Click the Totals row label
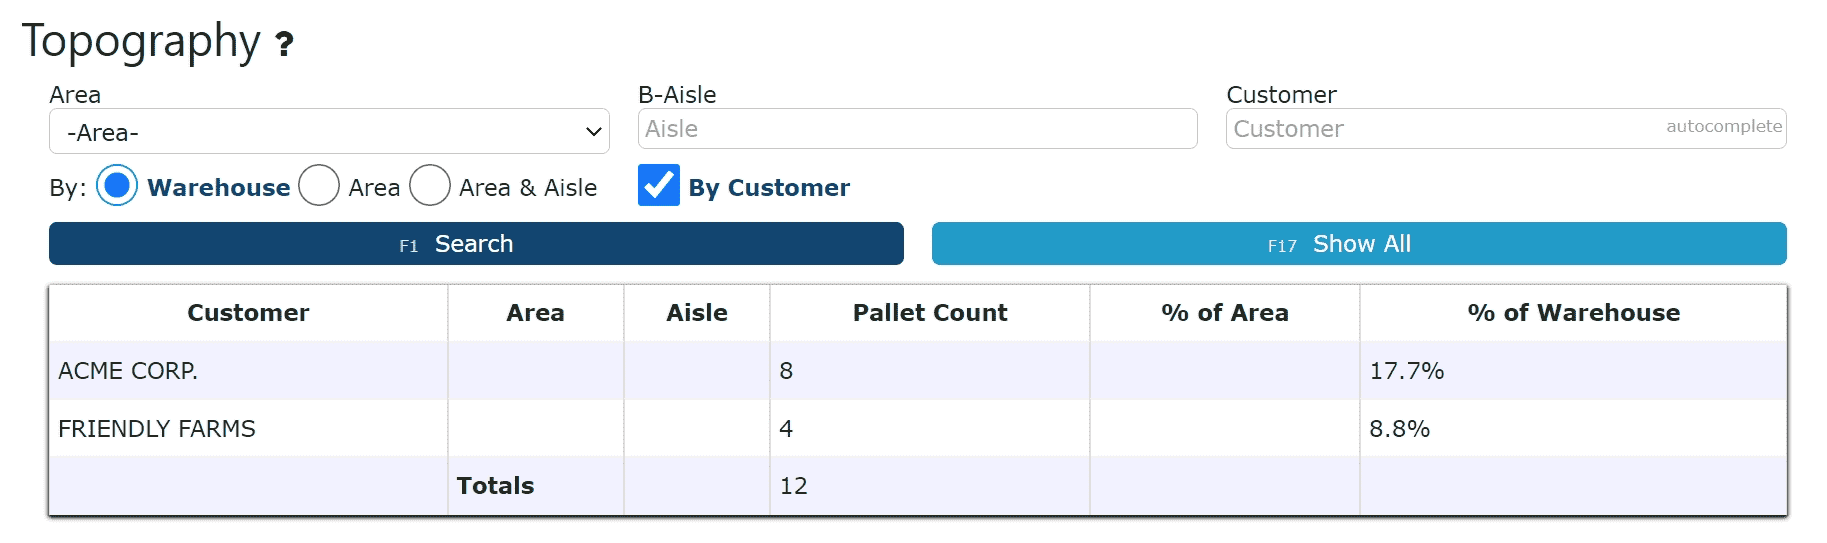This screenshot has width=1827, height=543. point(495,486)
